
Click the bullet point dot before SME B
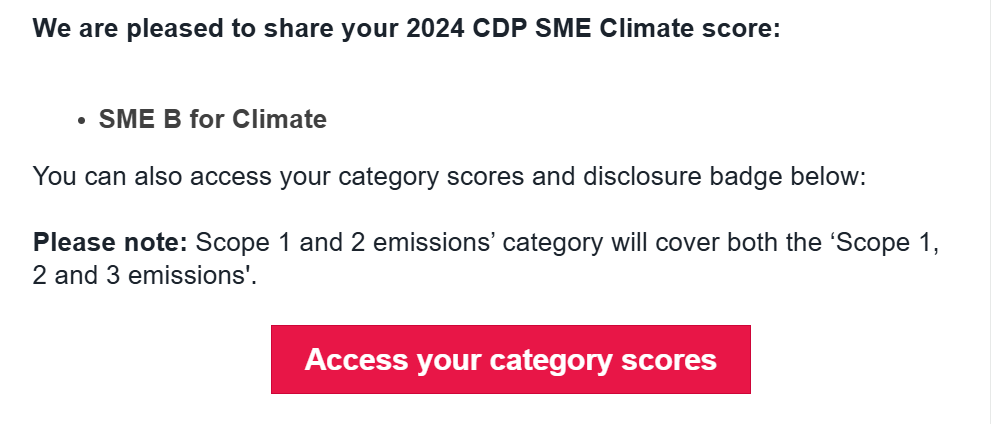pos(81,121)
